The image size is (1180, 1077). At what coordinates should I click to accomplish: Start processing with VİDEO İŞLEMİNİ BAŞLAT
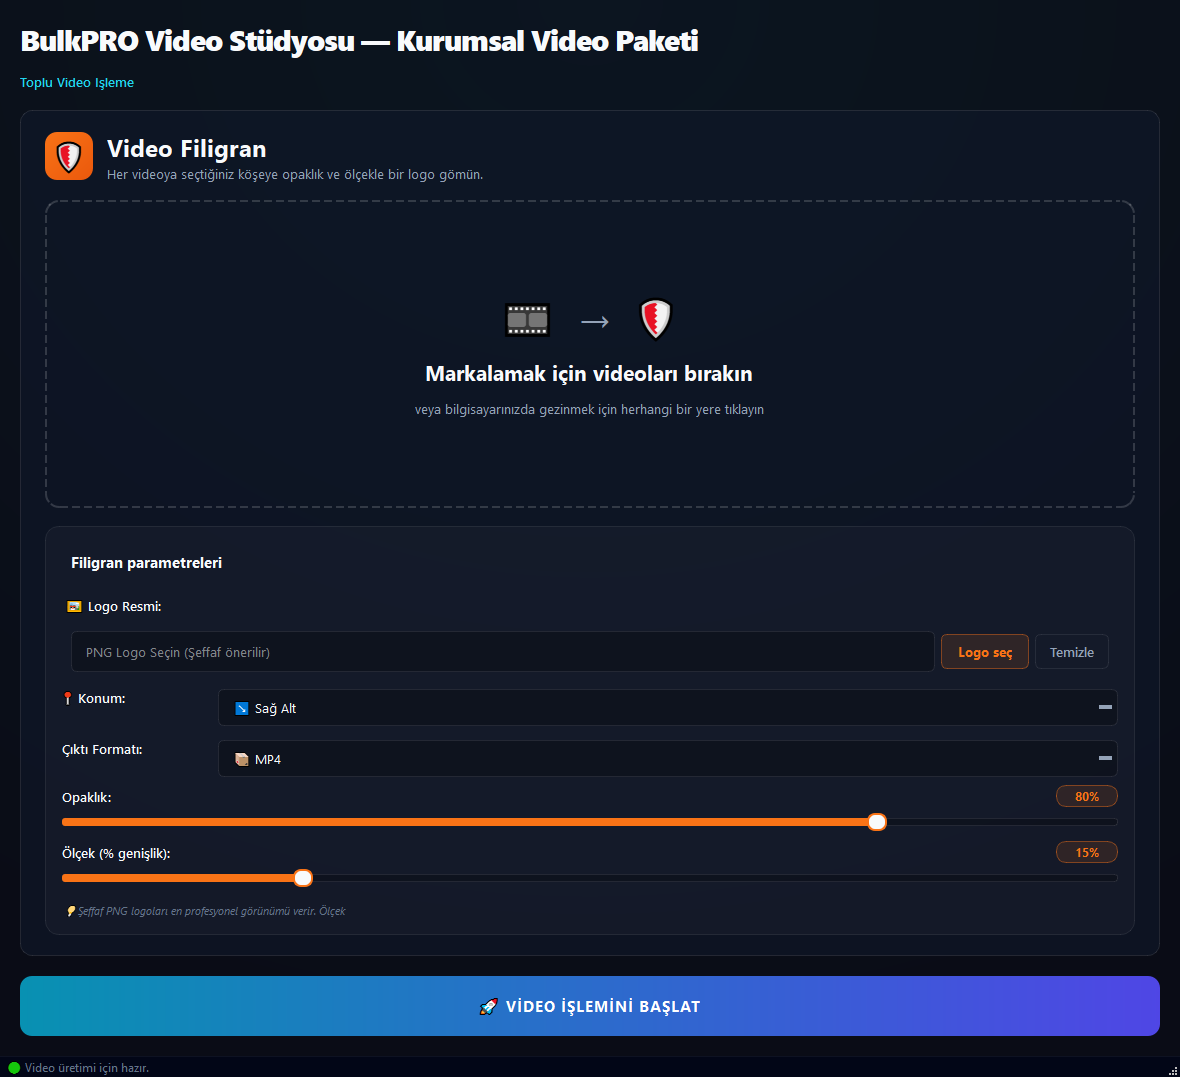589,1006
